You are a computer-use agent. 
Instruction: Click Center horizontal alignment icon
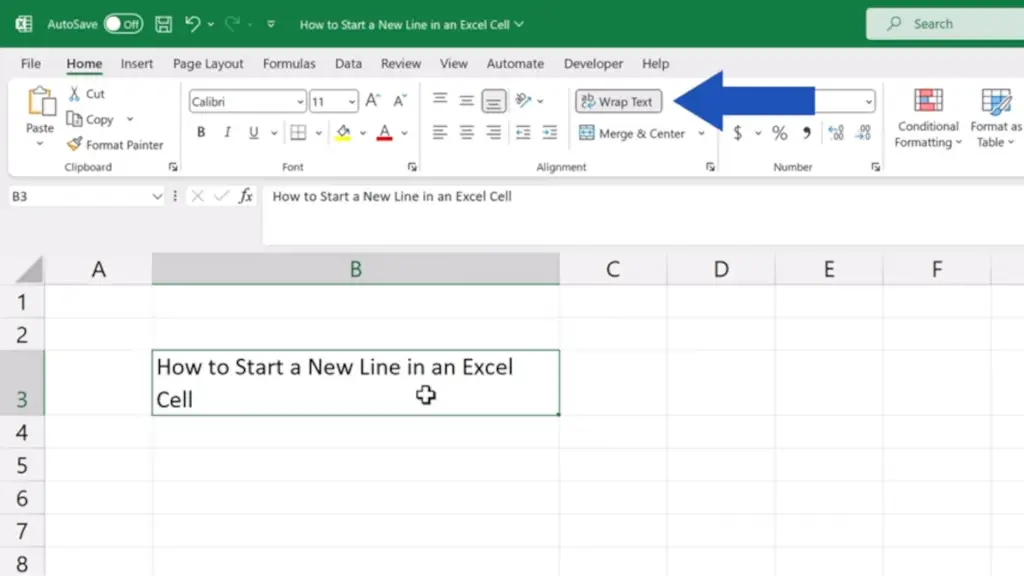tap(466, 133)
